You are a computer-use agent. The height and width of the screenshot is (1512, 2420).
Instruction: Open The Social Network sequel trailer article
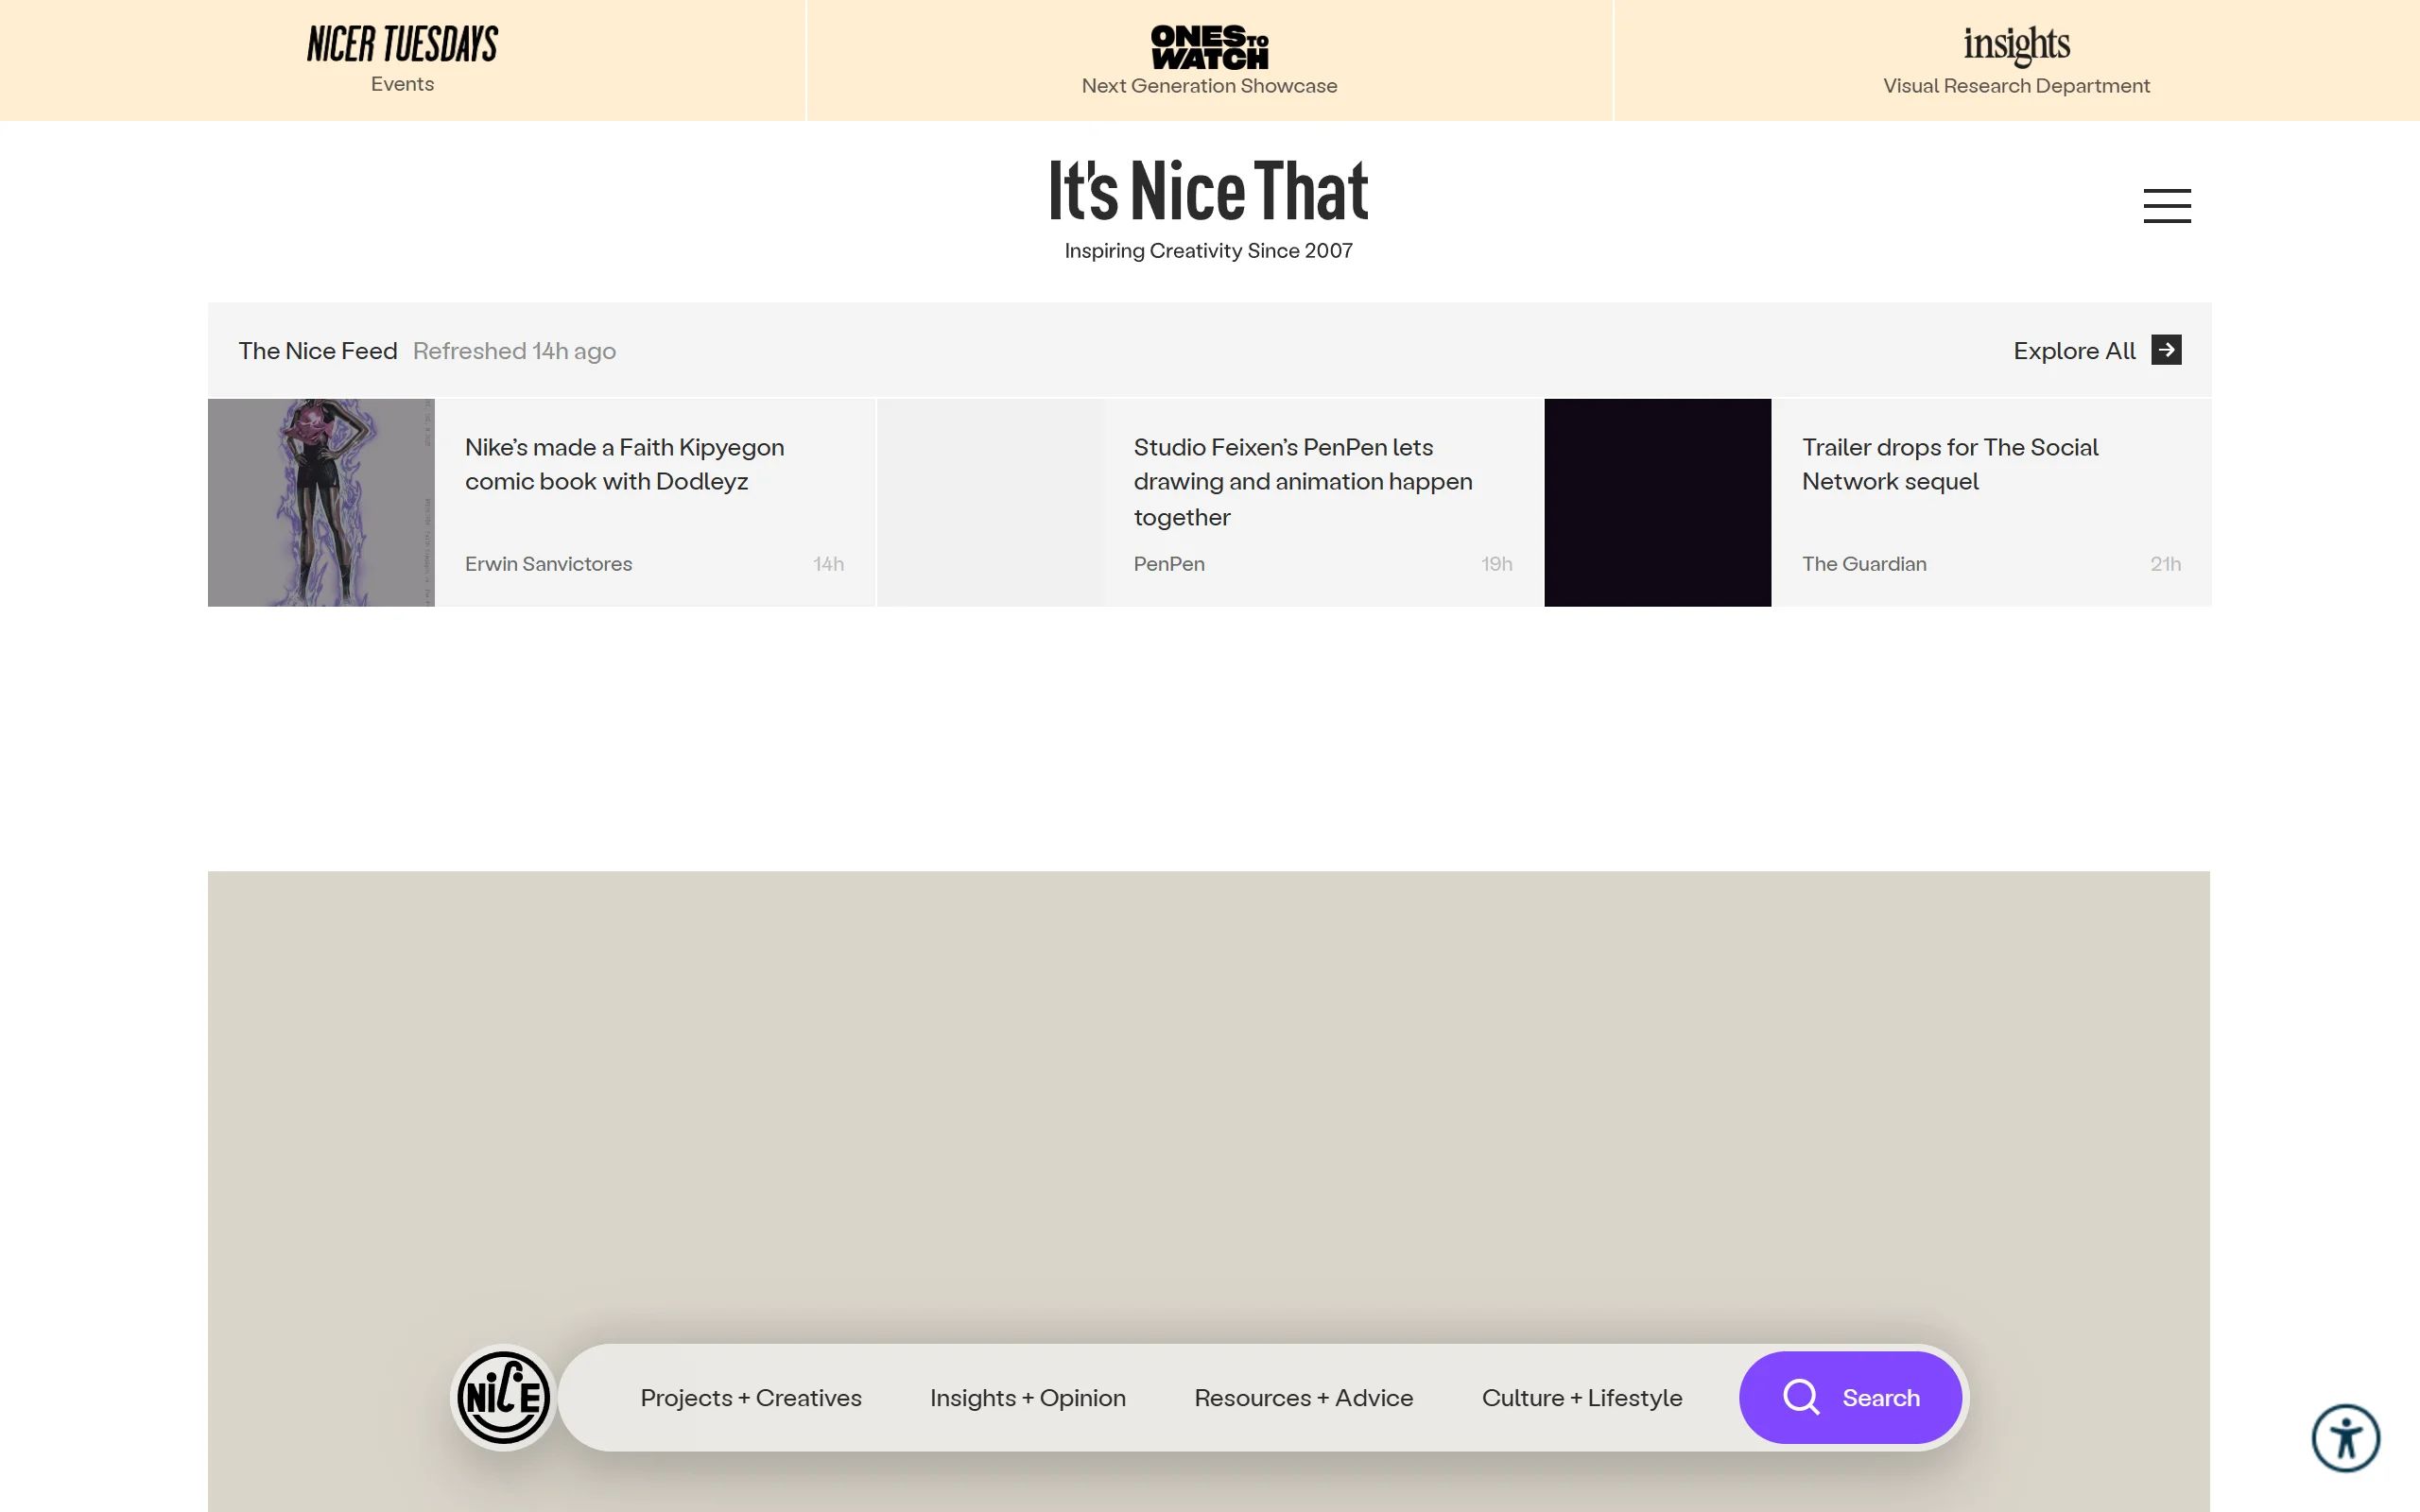pyautogui.click(x=1950, y=464)
